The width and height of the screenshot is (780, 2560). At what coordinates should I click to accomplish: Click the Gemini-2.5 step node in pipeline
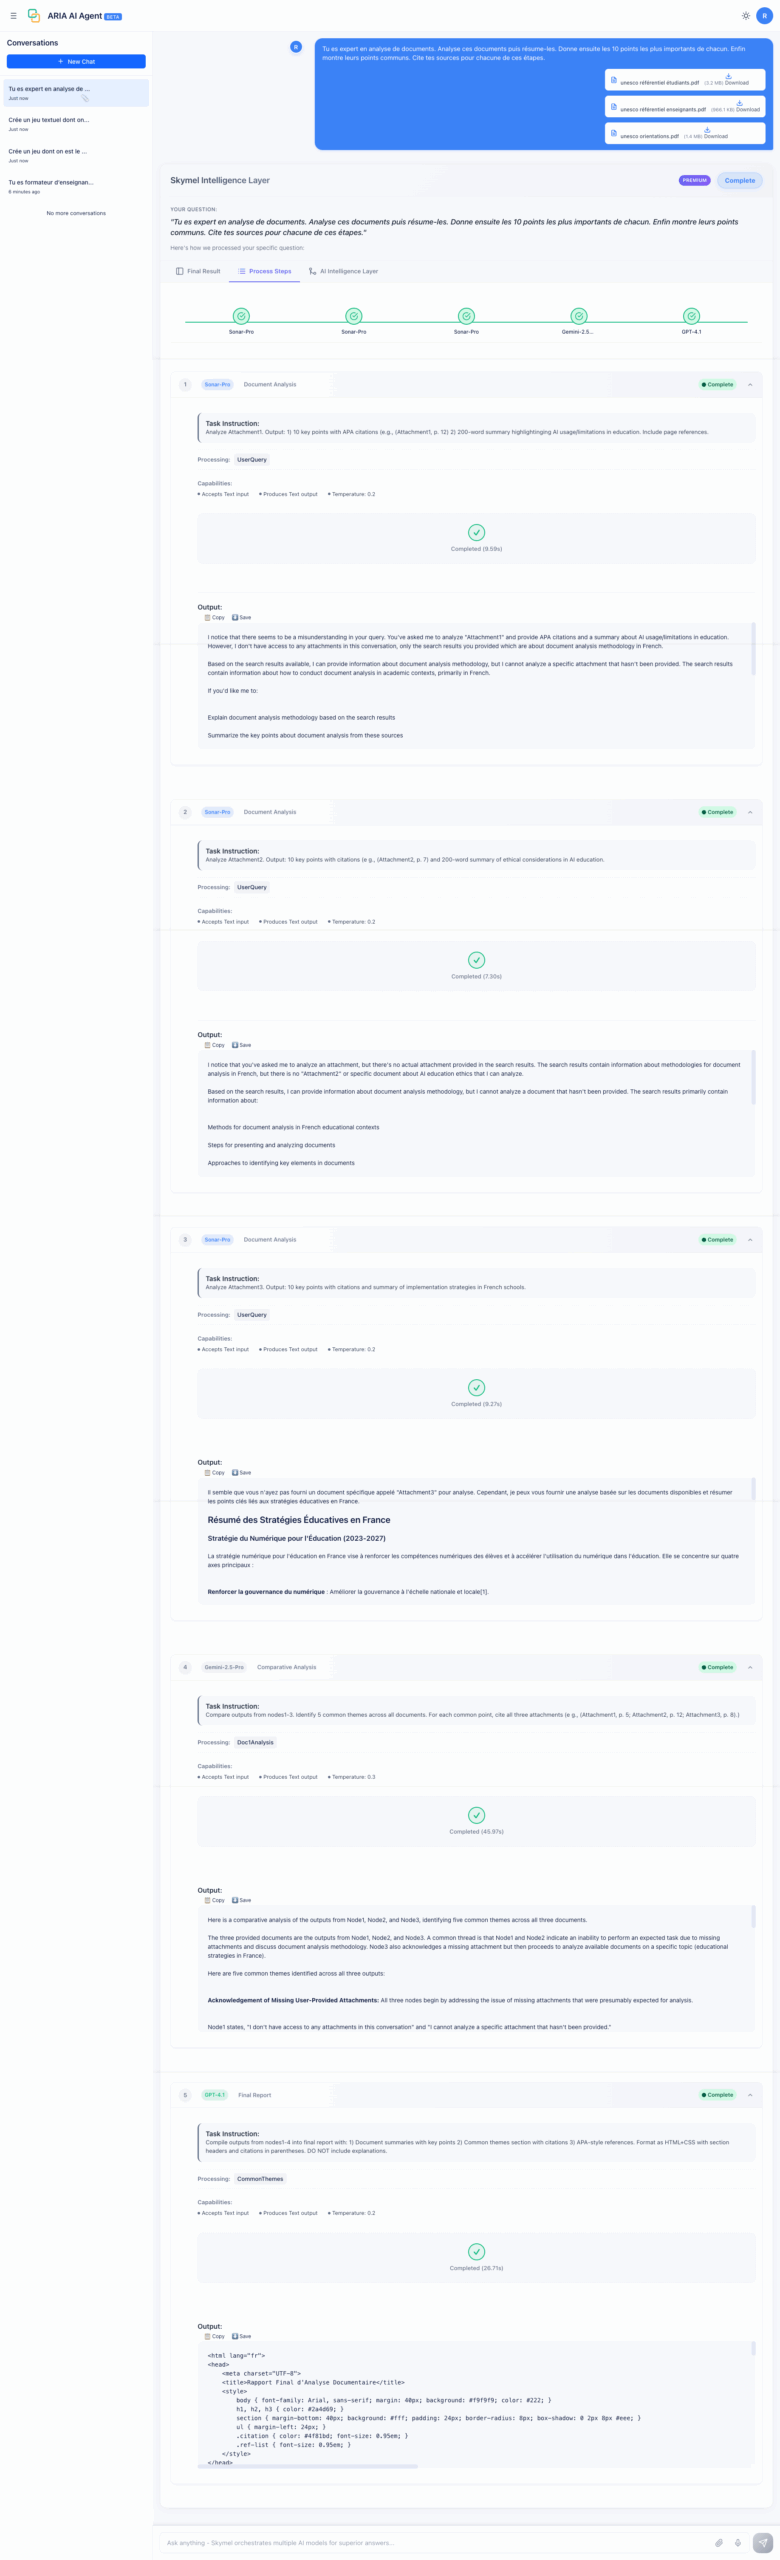coord(578,316)
